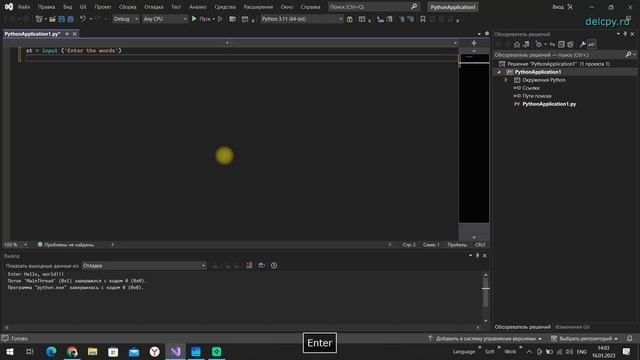This screenshot has width=640, height=360.
Task: Open the Python environments icon next to the interpreter box
Action: coord(350,19)
